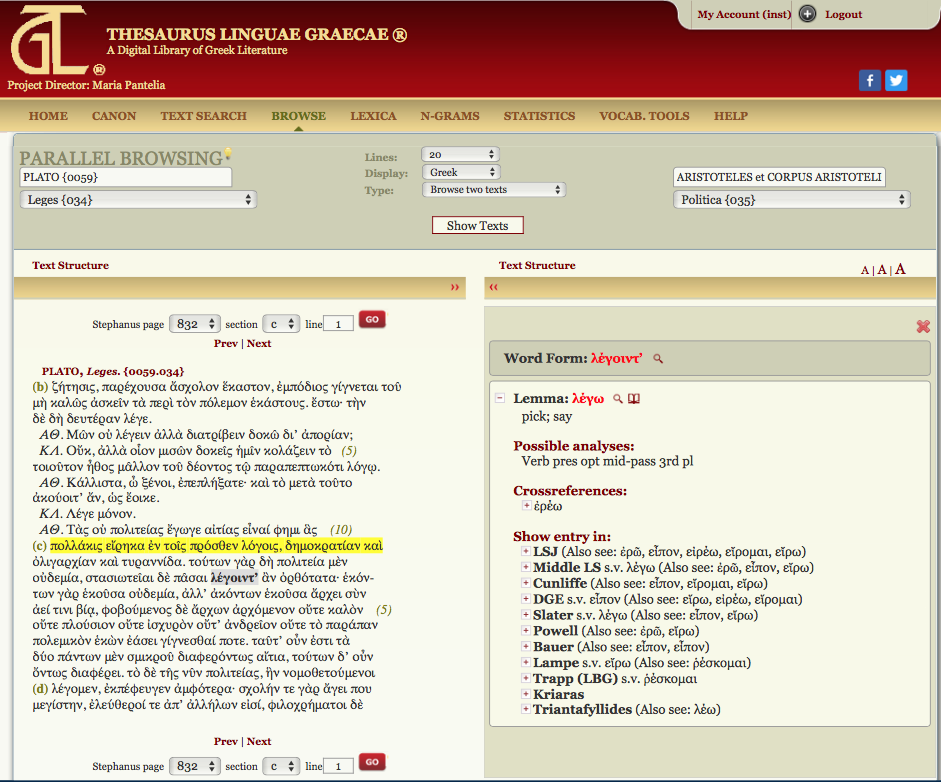Expand the ἐρέω crossreference
Screen dimensions: 941x782
526,507
